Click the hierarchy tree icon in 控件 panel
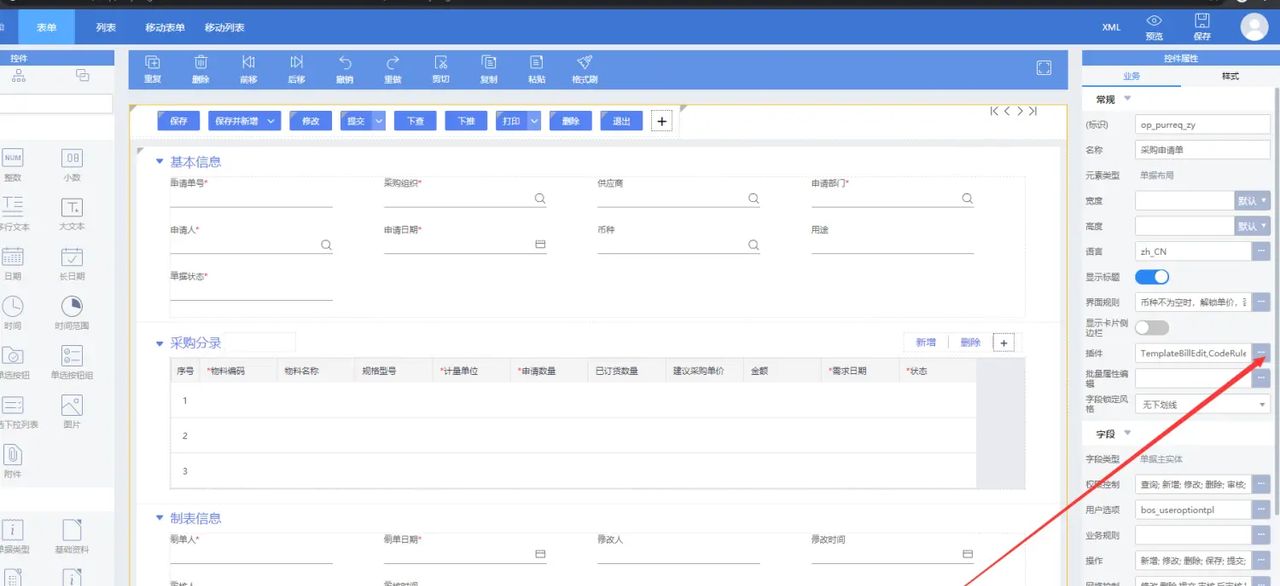 tap(18, 75)
